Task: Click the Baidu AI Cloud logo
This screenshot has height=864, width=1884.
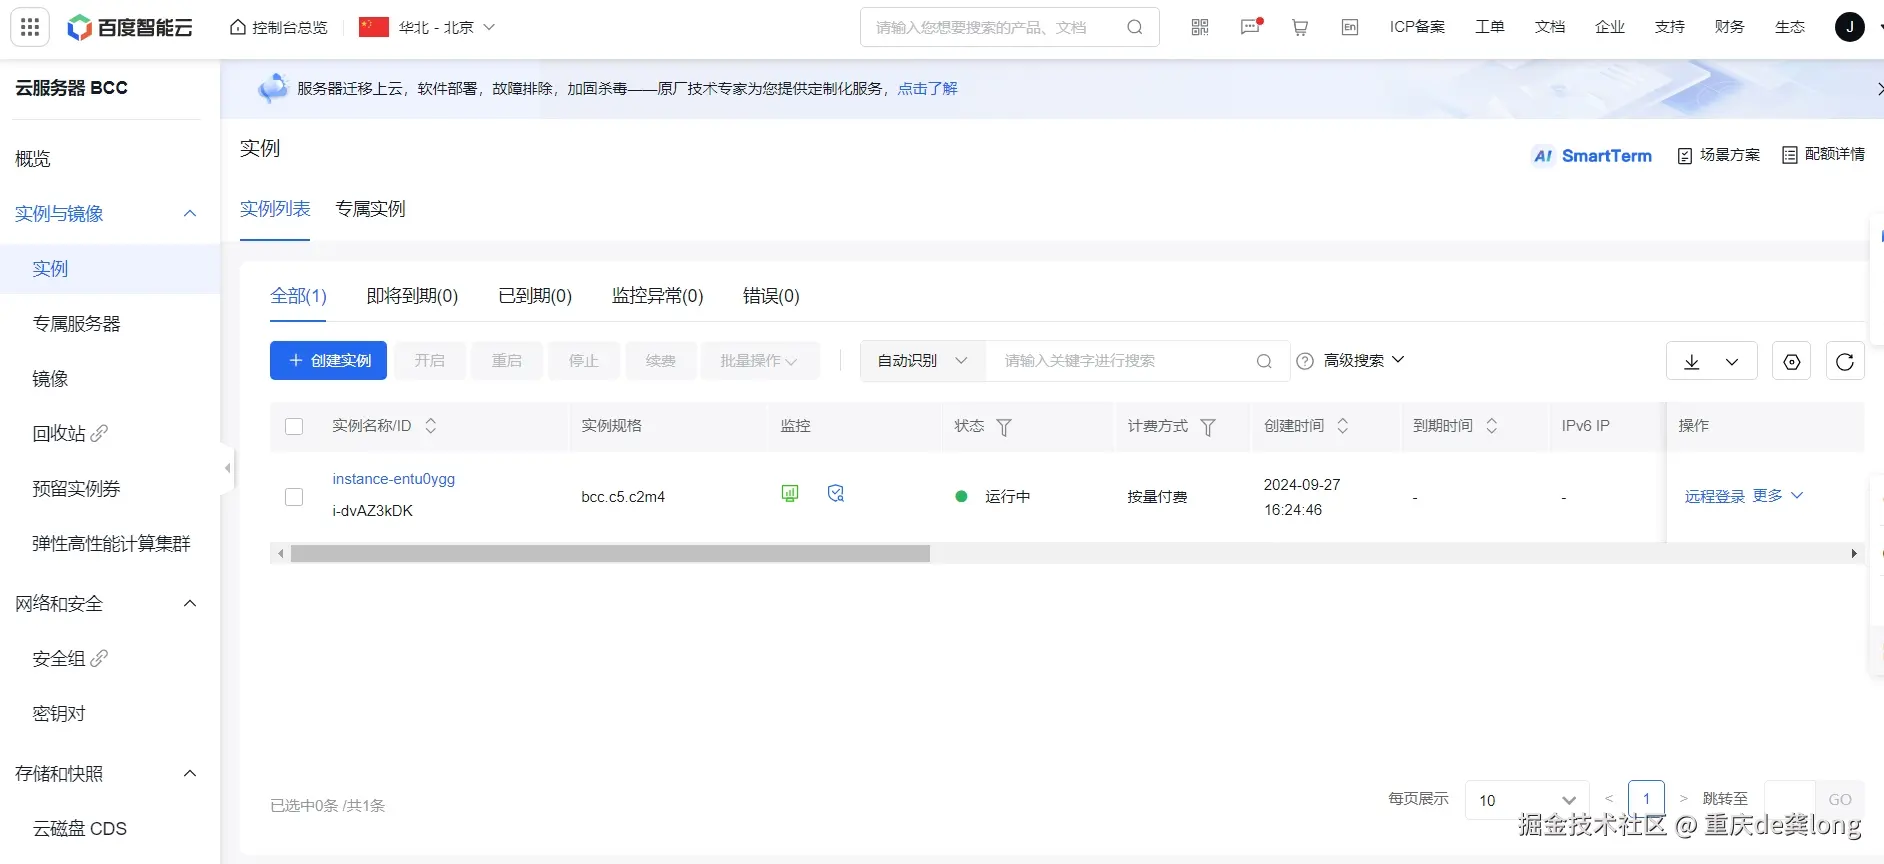Action: (x=130, y=27)
